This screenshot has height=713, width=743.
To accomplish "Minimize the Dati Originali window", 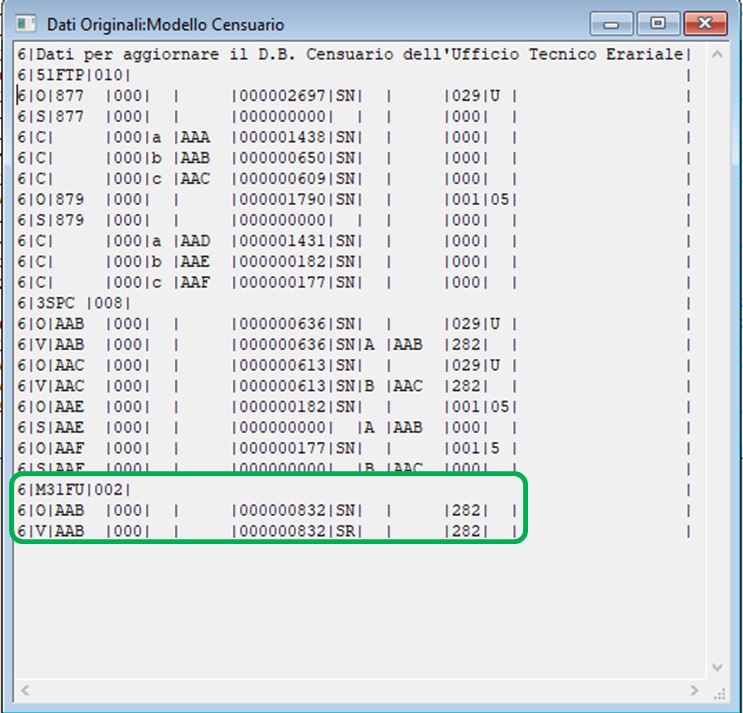I will [611, 22].
